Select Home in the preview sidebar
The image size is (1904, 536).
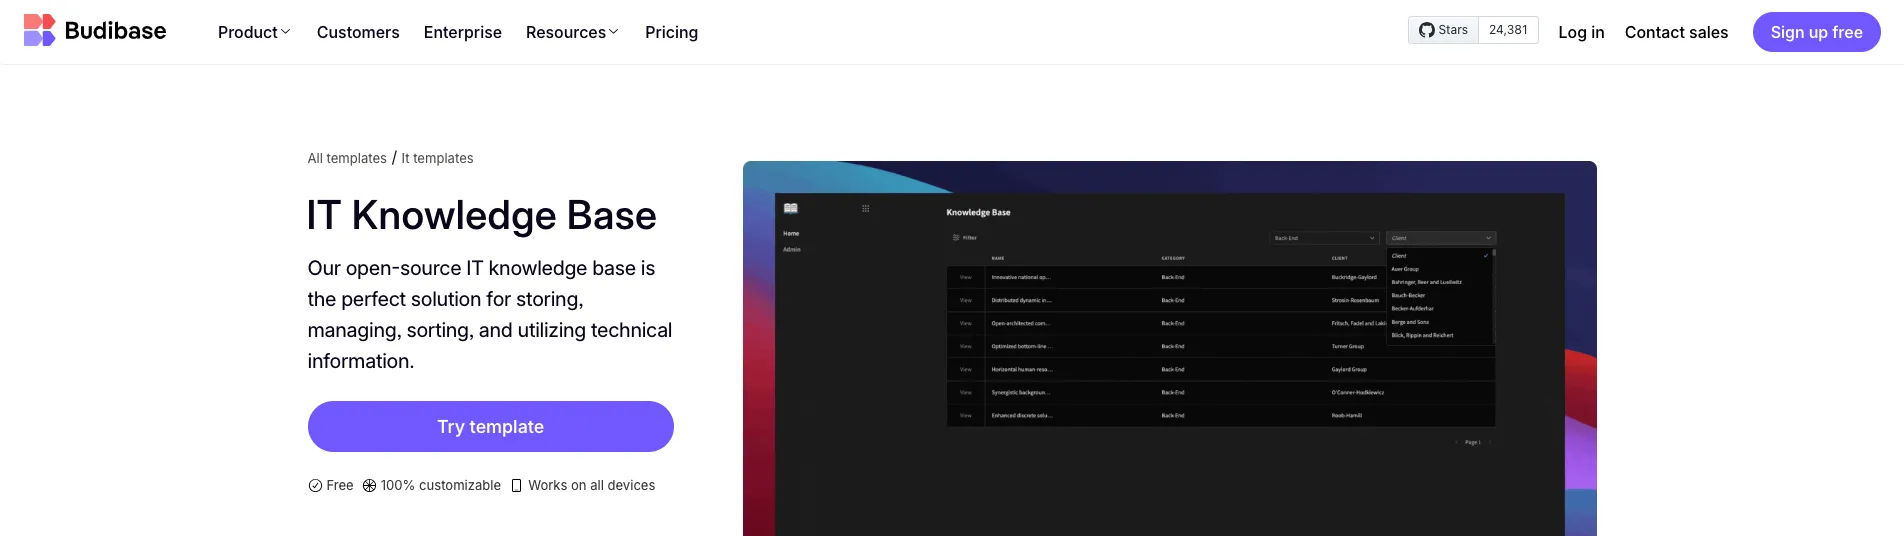tap(791, 233)
